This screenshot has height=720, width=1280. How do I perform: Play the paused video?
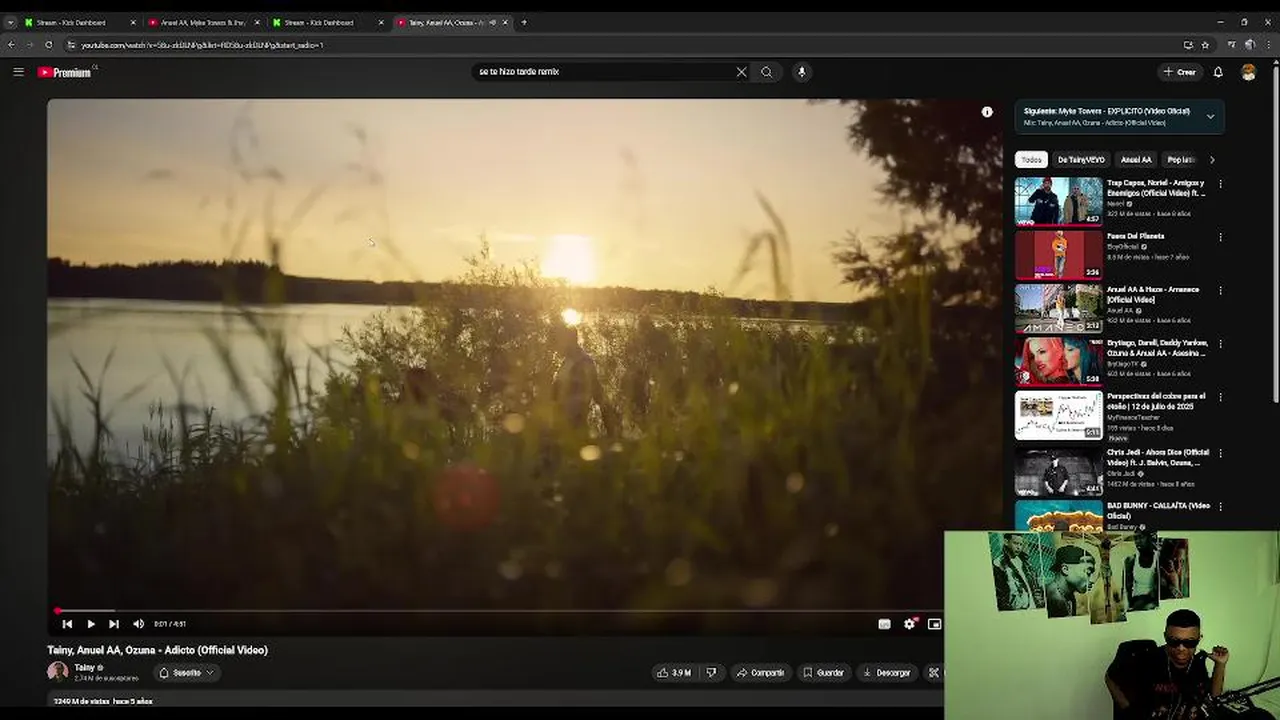click(91, 624)
